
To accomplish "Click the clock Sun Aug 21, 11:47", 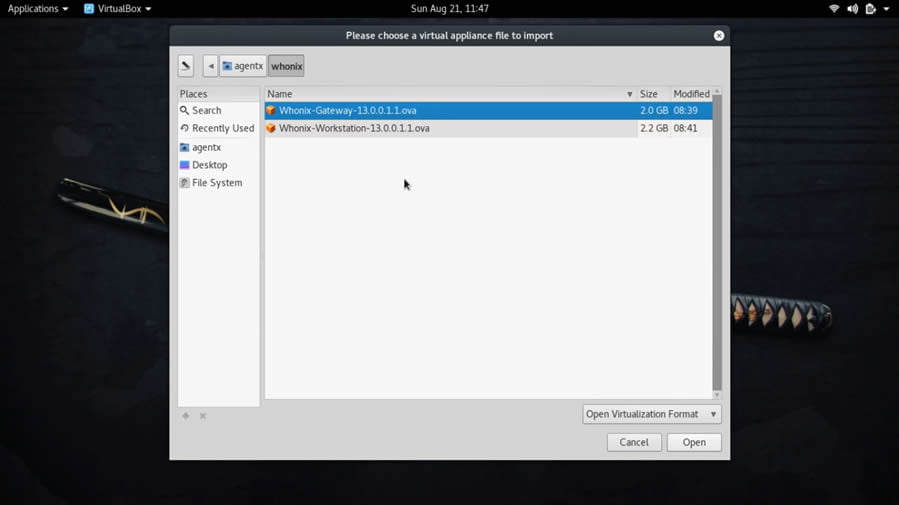I will (450, 9).
